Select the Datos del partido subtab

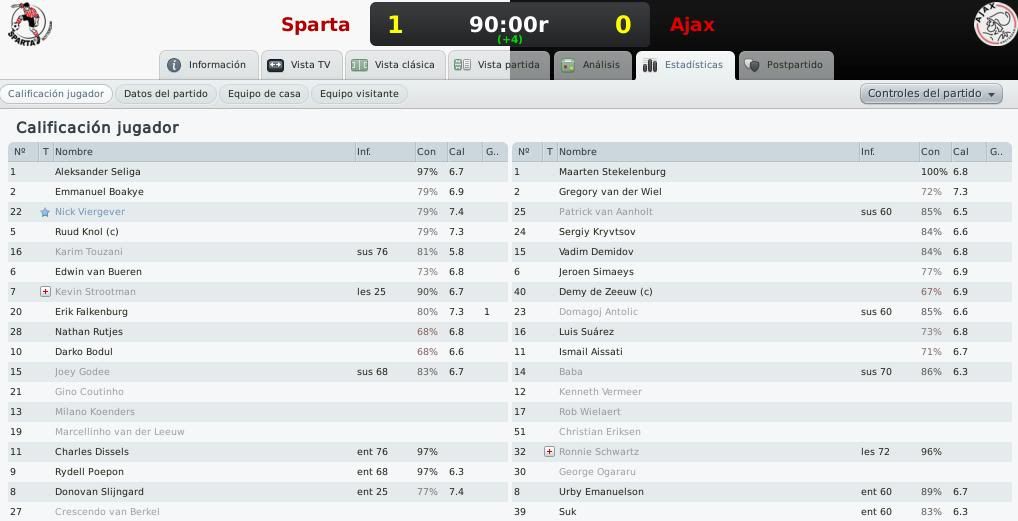166,94
